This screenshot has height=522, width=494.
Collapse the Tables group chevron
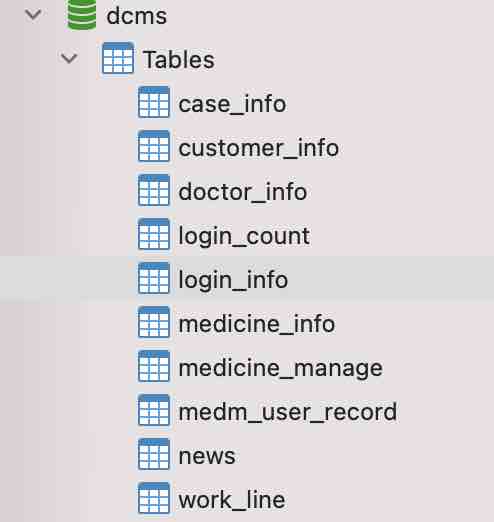(69, 59)
